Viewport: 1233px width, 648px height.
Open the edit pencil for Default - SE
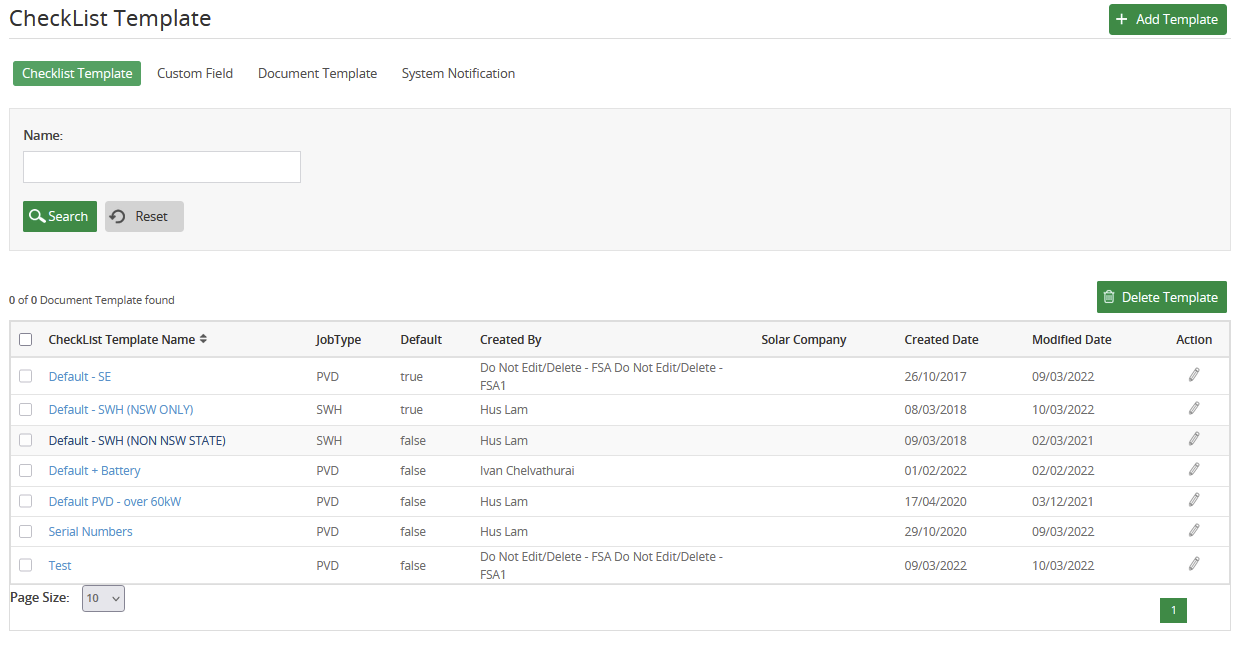[x=1193, y=376]
